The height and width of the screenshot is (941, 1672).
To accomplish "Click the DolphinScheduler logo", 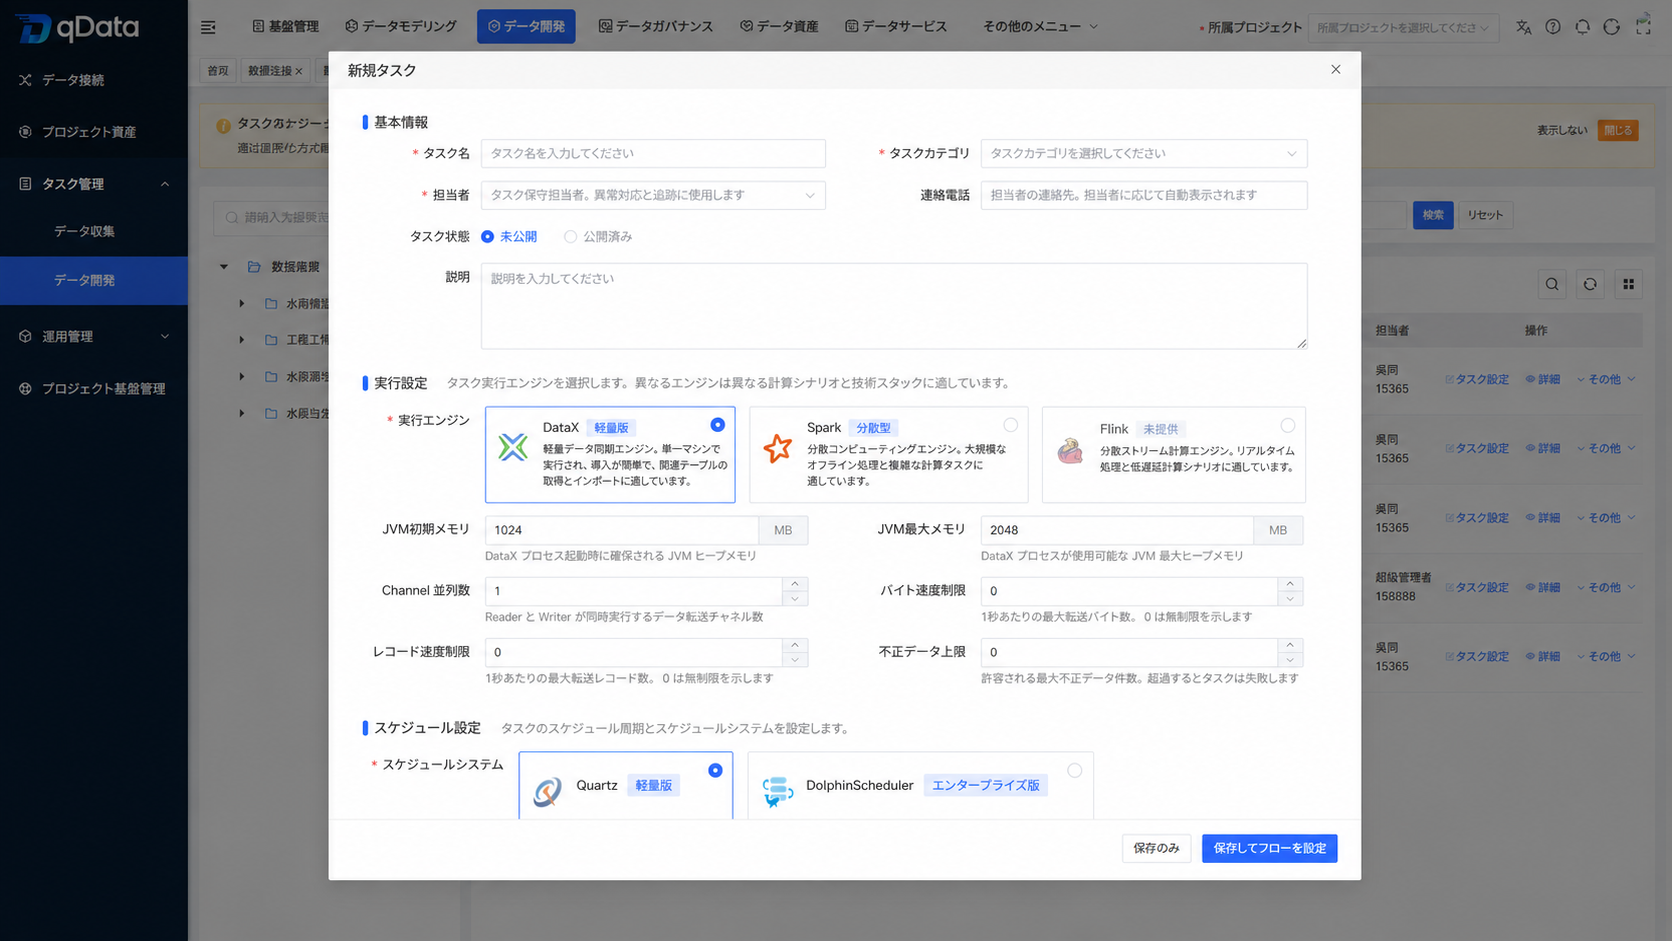I will coord(777,792).
